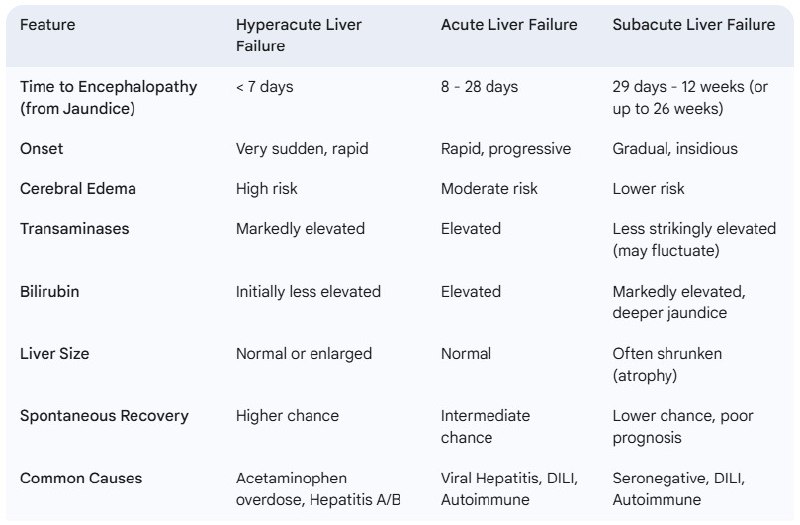This screenshot has width=800, height=525.
Task: Click the 'Higher chance' cell
Action: point(287,416)
